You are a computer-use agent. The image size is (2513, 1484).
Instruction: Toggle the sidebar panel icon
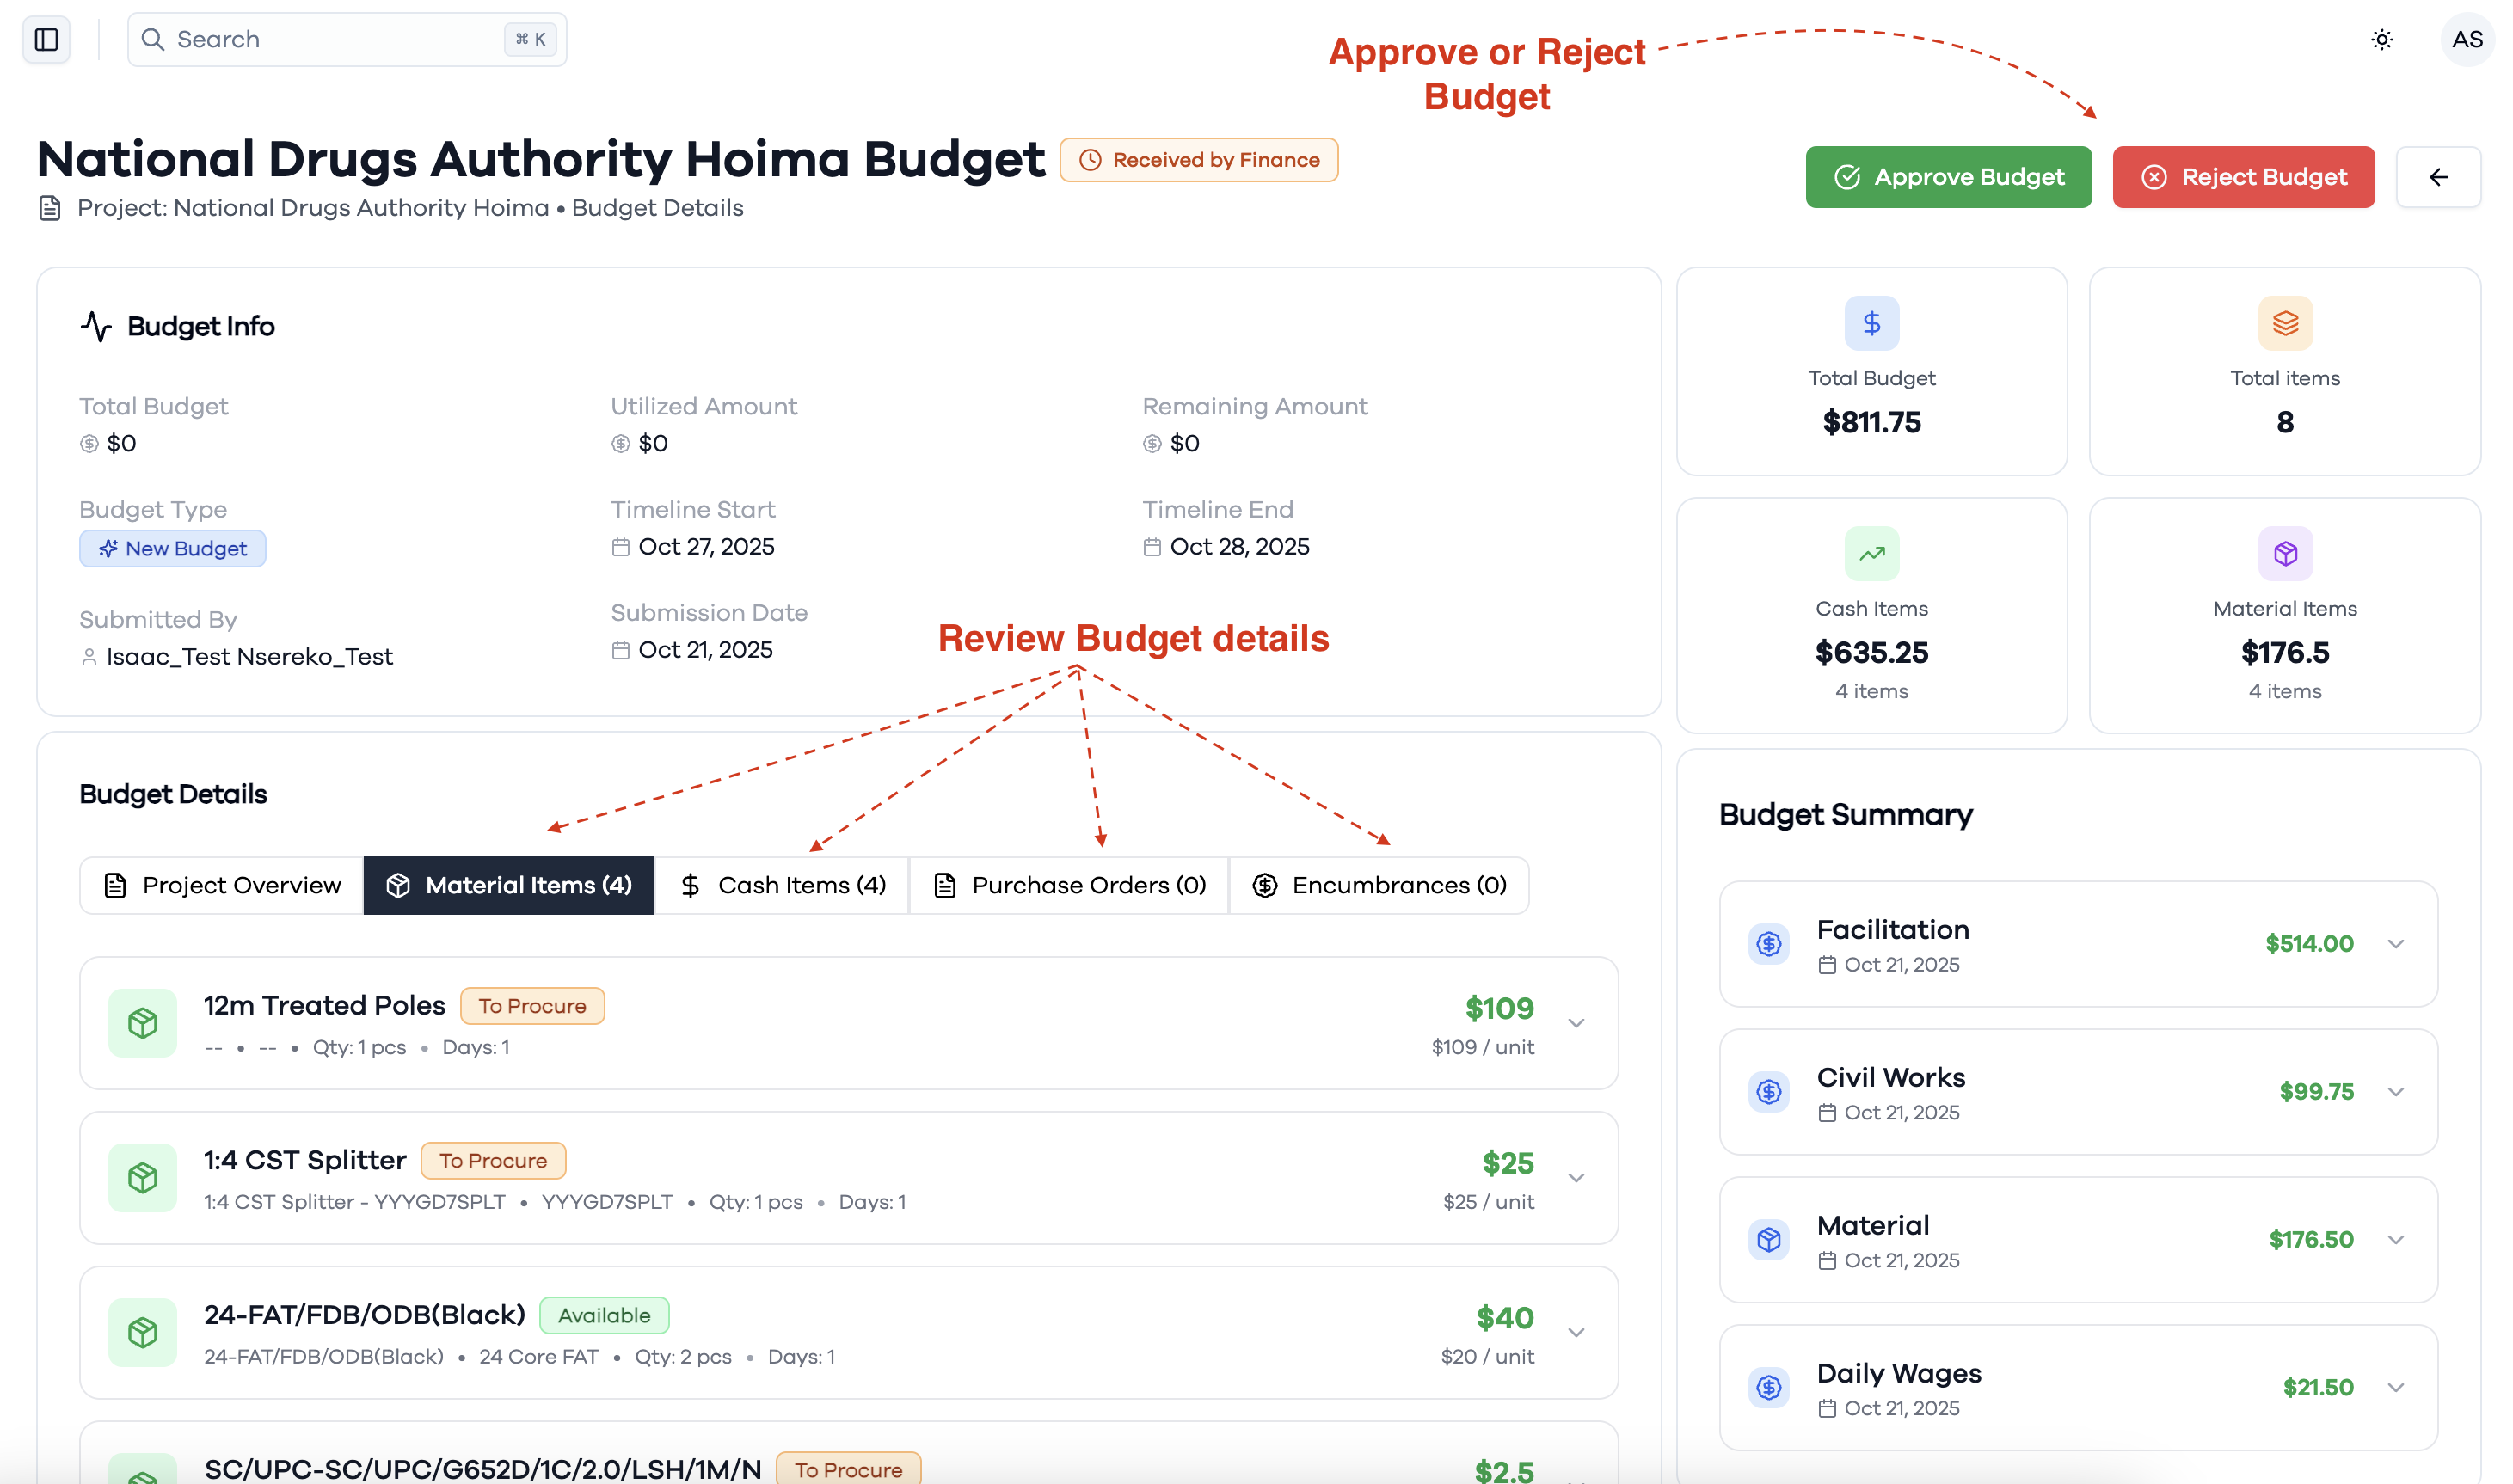coord(46,39)
